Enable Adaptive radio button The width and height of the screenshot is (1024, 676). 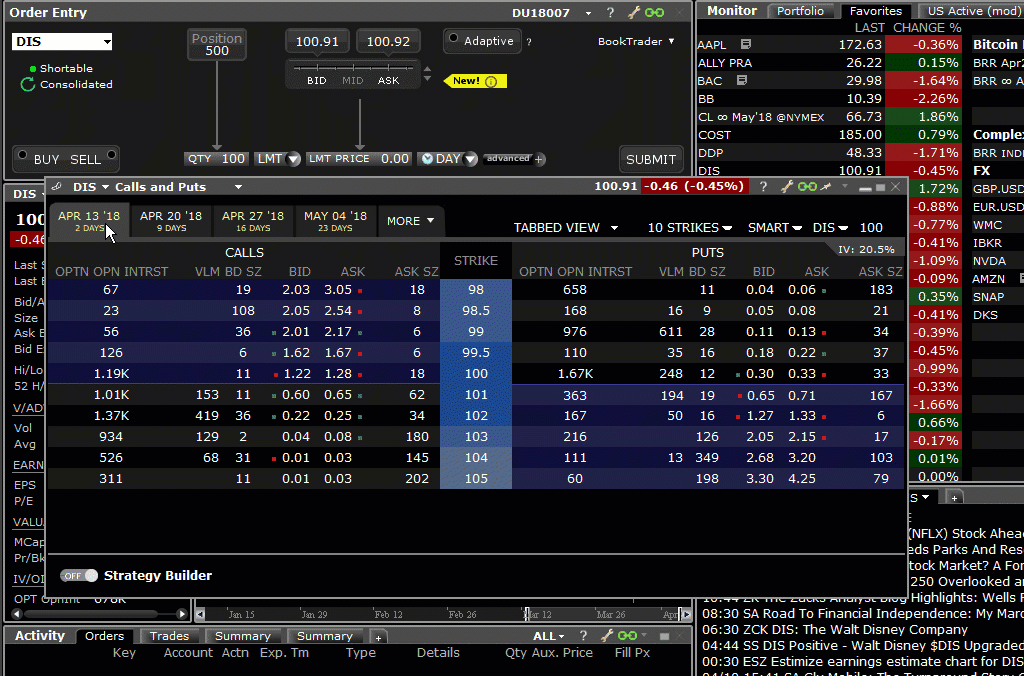pos(453,38)
